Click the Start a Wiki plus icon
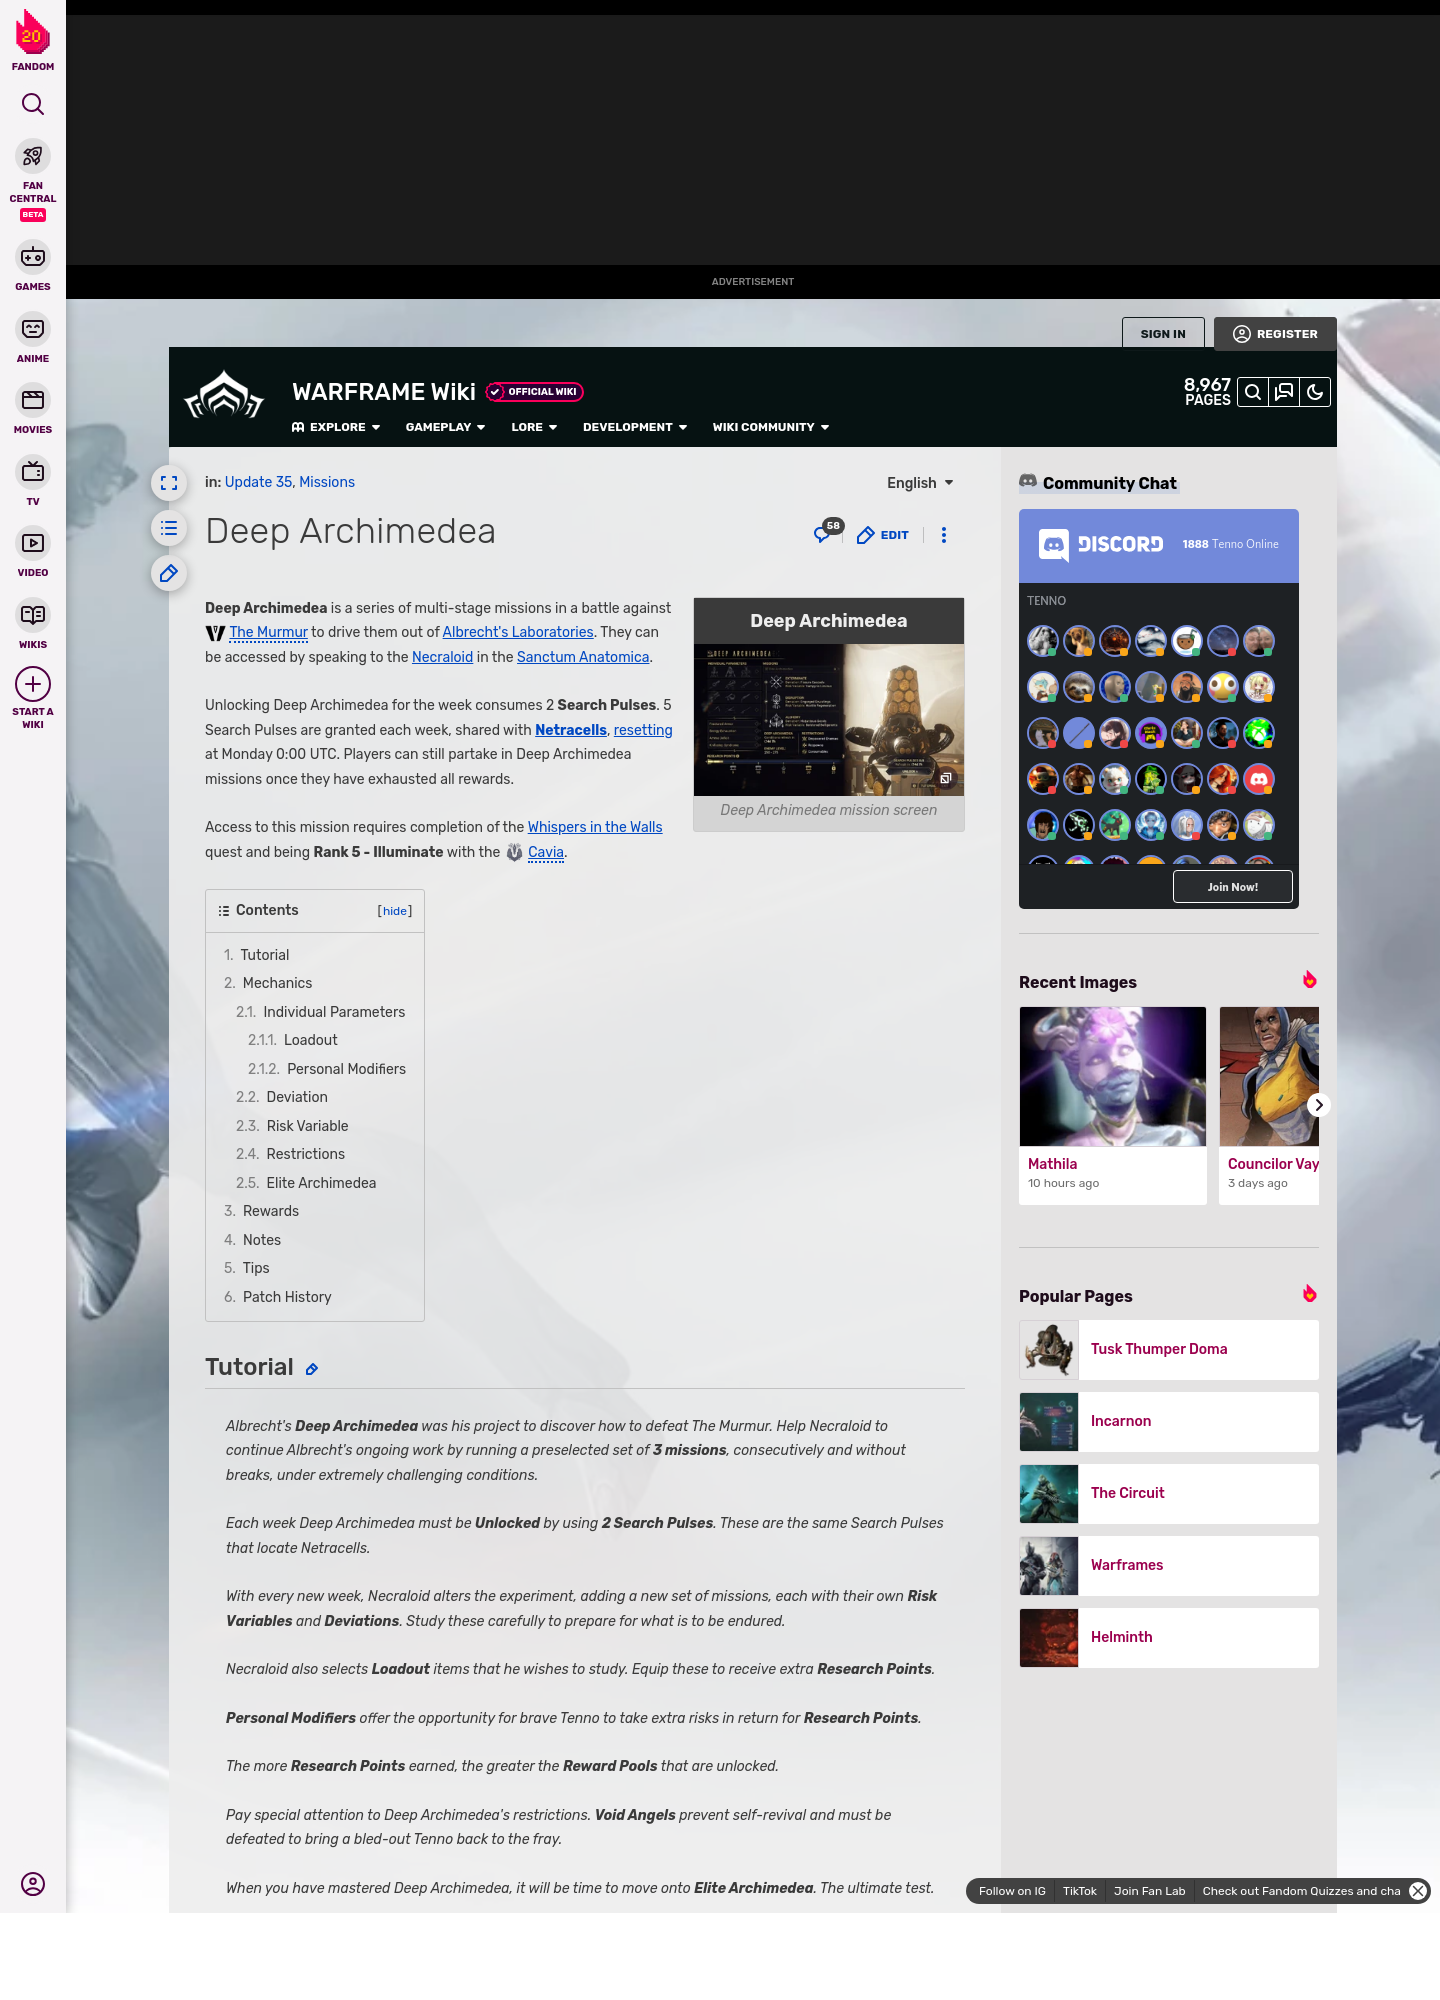This screenshot has height=2000, width=1440. tap(33, 685)
